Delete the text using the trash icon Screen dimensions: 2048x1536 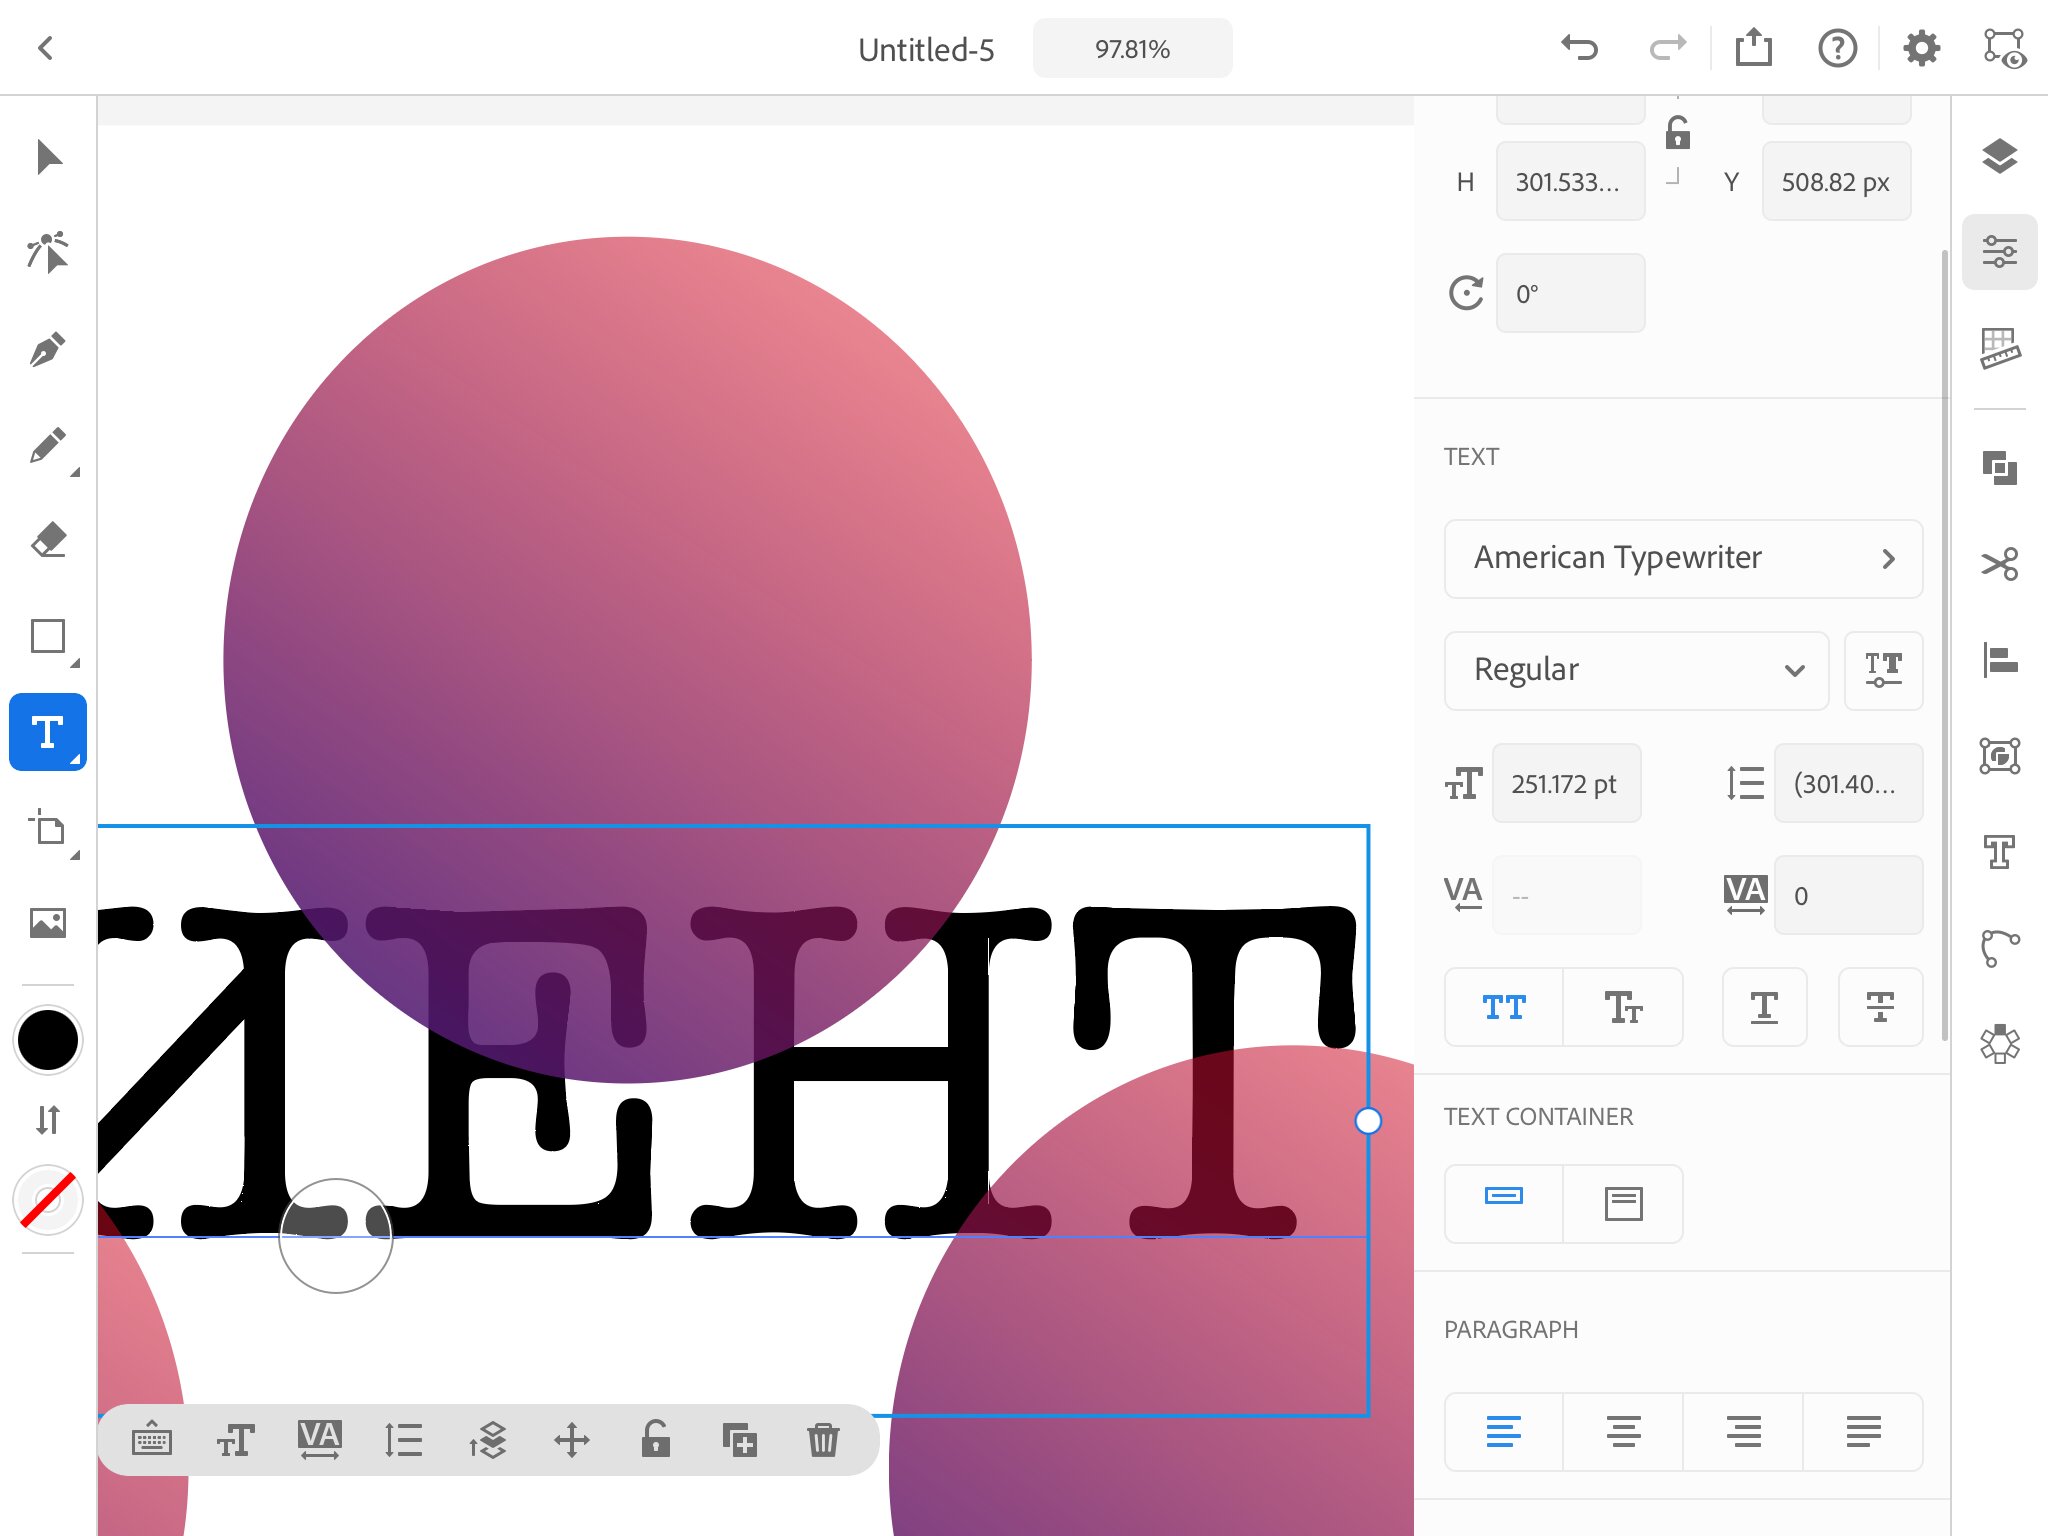tap(823, 1440)
